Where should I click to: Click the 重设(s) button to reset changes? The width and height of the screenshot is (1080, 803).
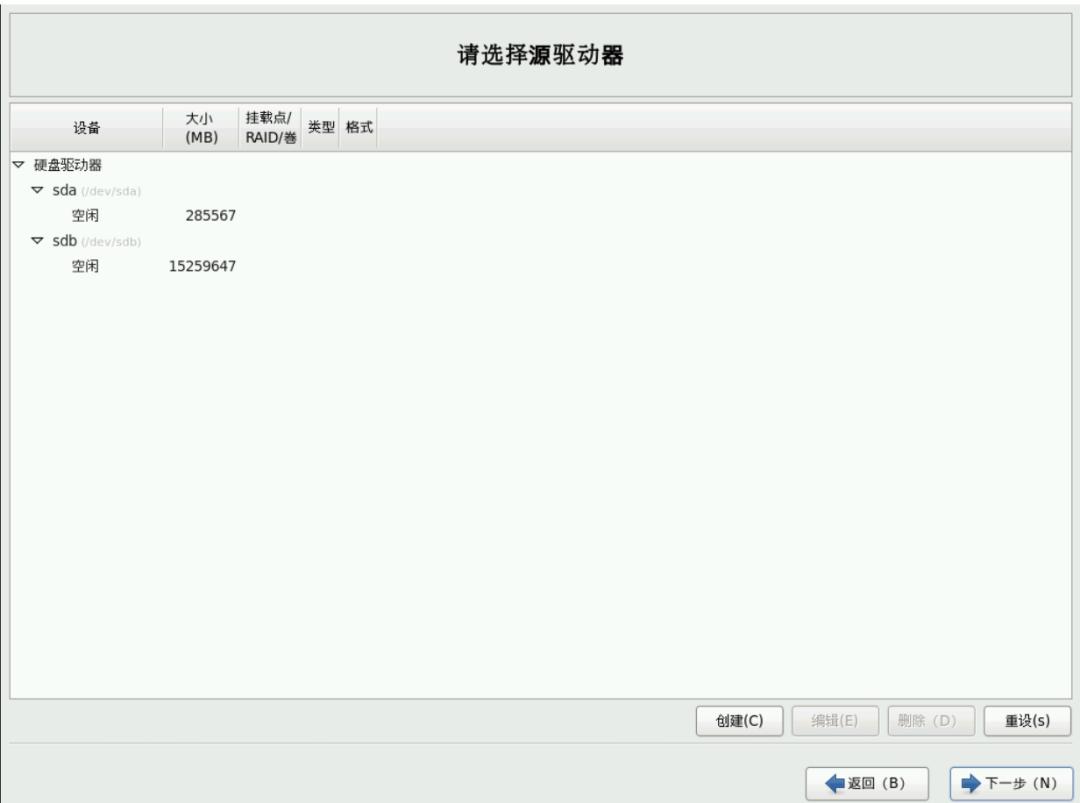point(1029,719)
